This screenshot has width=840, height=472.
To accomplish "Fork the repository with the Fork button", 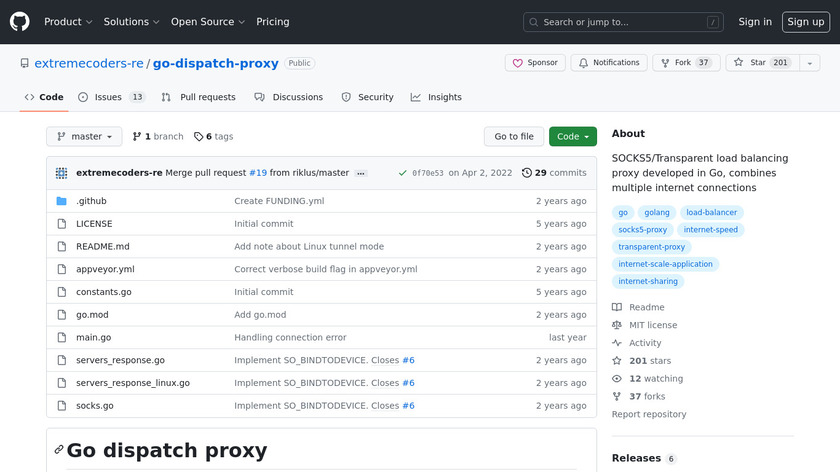I will click(x=686, y=63).
